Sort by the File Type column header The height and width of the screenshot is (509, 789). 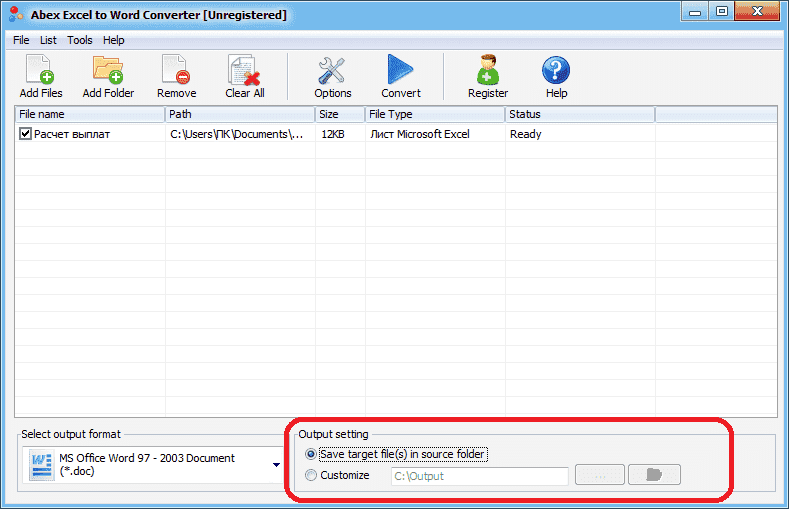coord(435,114)
